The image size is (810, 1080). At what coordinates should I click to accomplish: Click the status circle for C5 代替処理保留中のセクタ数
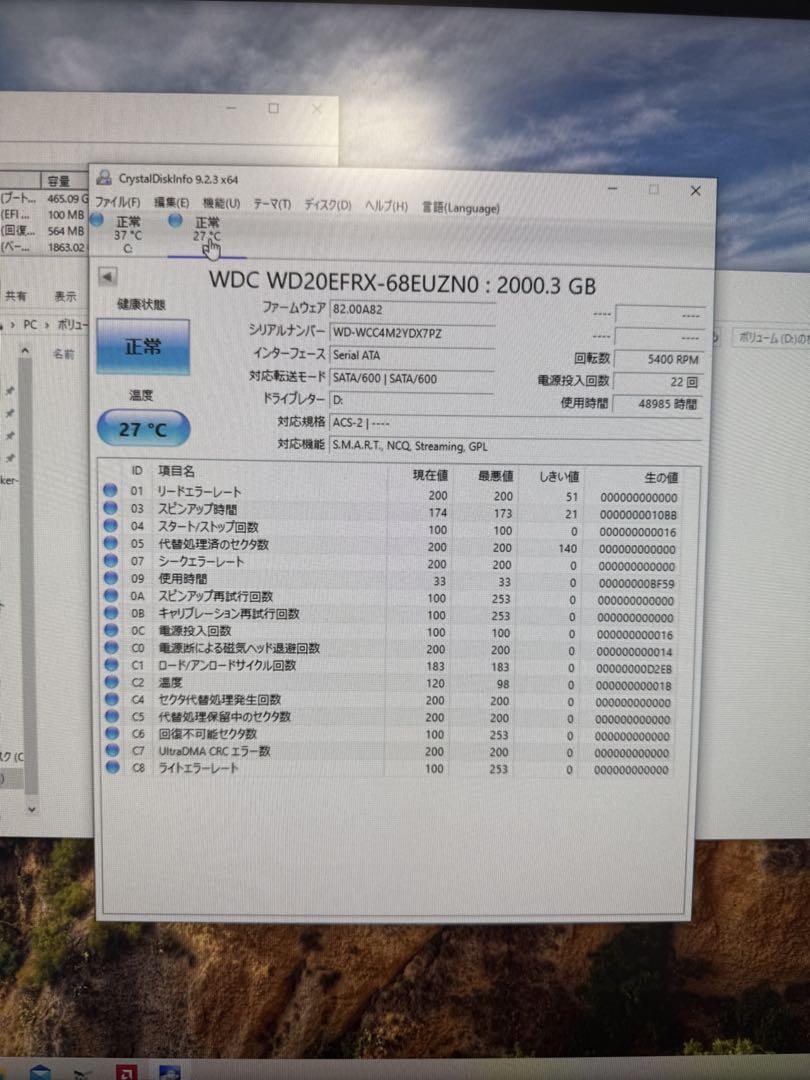coord(112,716)
